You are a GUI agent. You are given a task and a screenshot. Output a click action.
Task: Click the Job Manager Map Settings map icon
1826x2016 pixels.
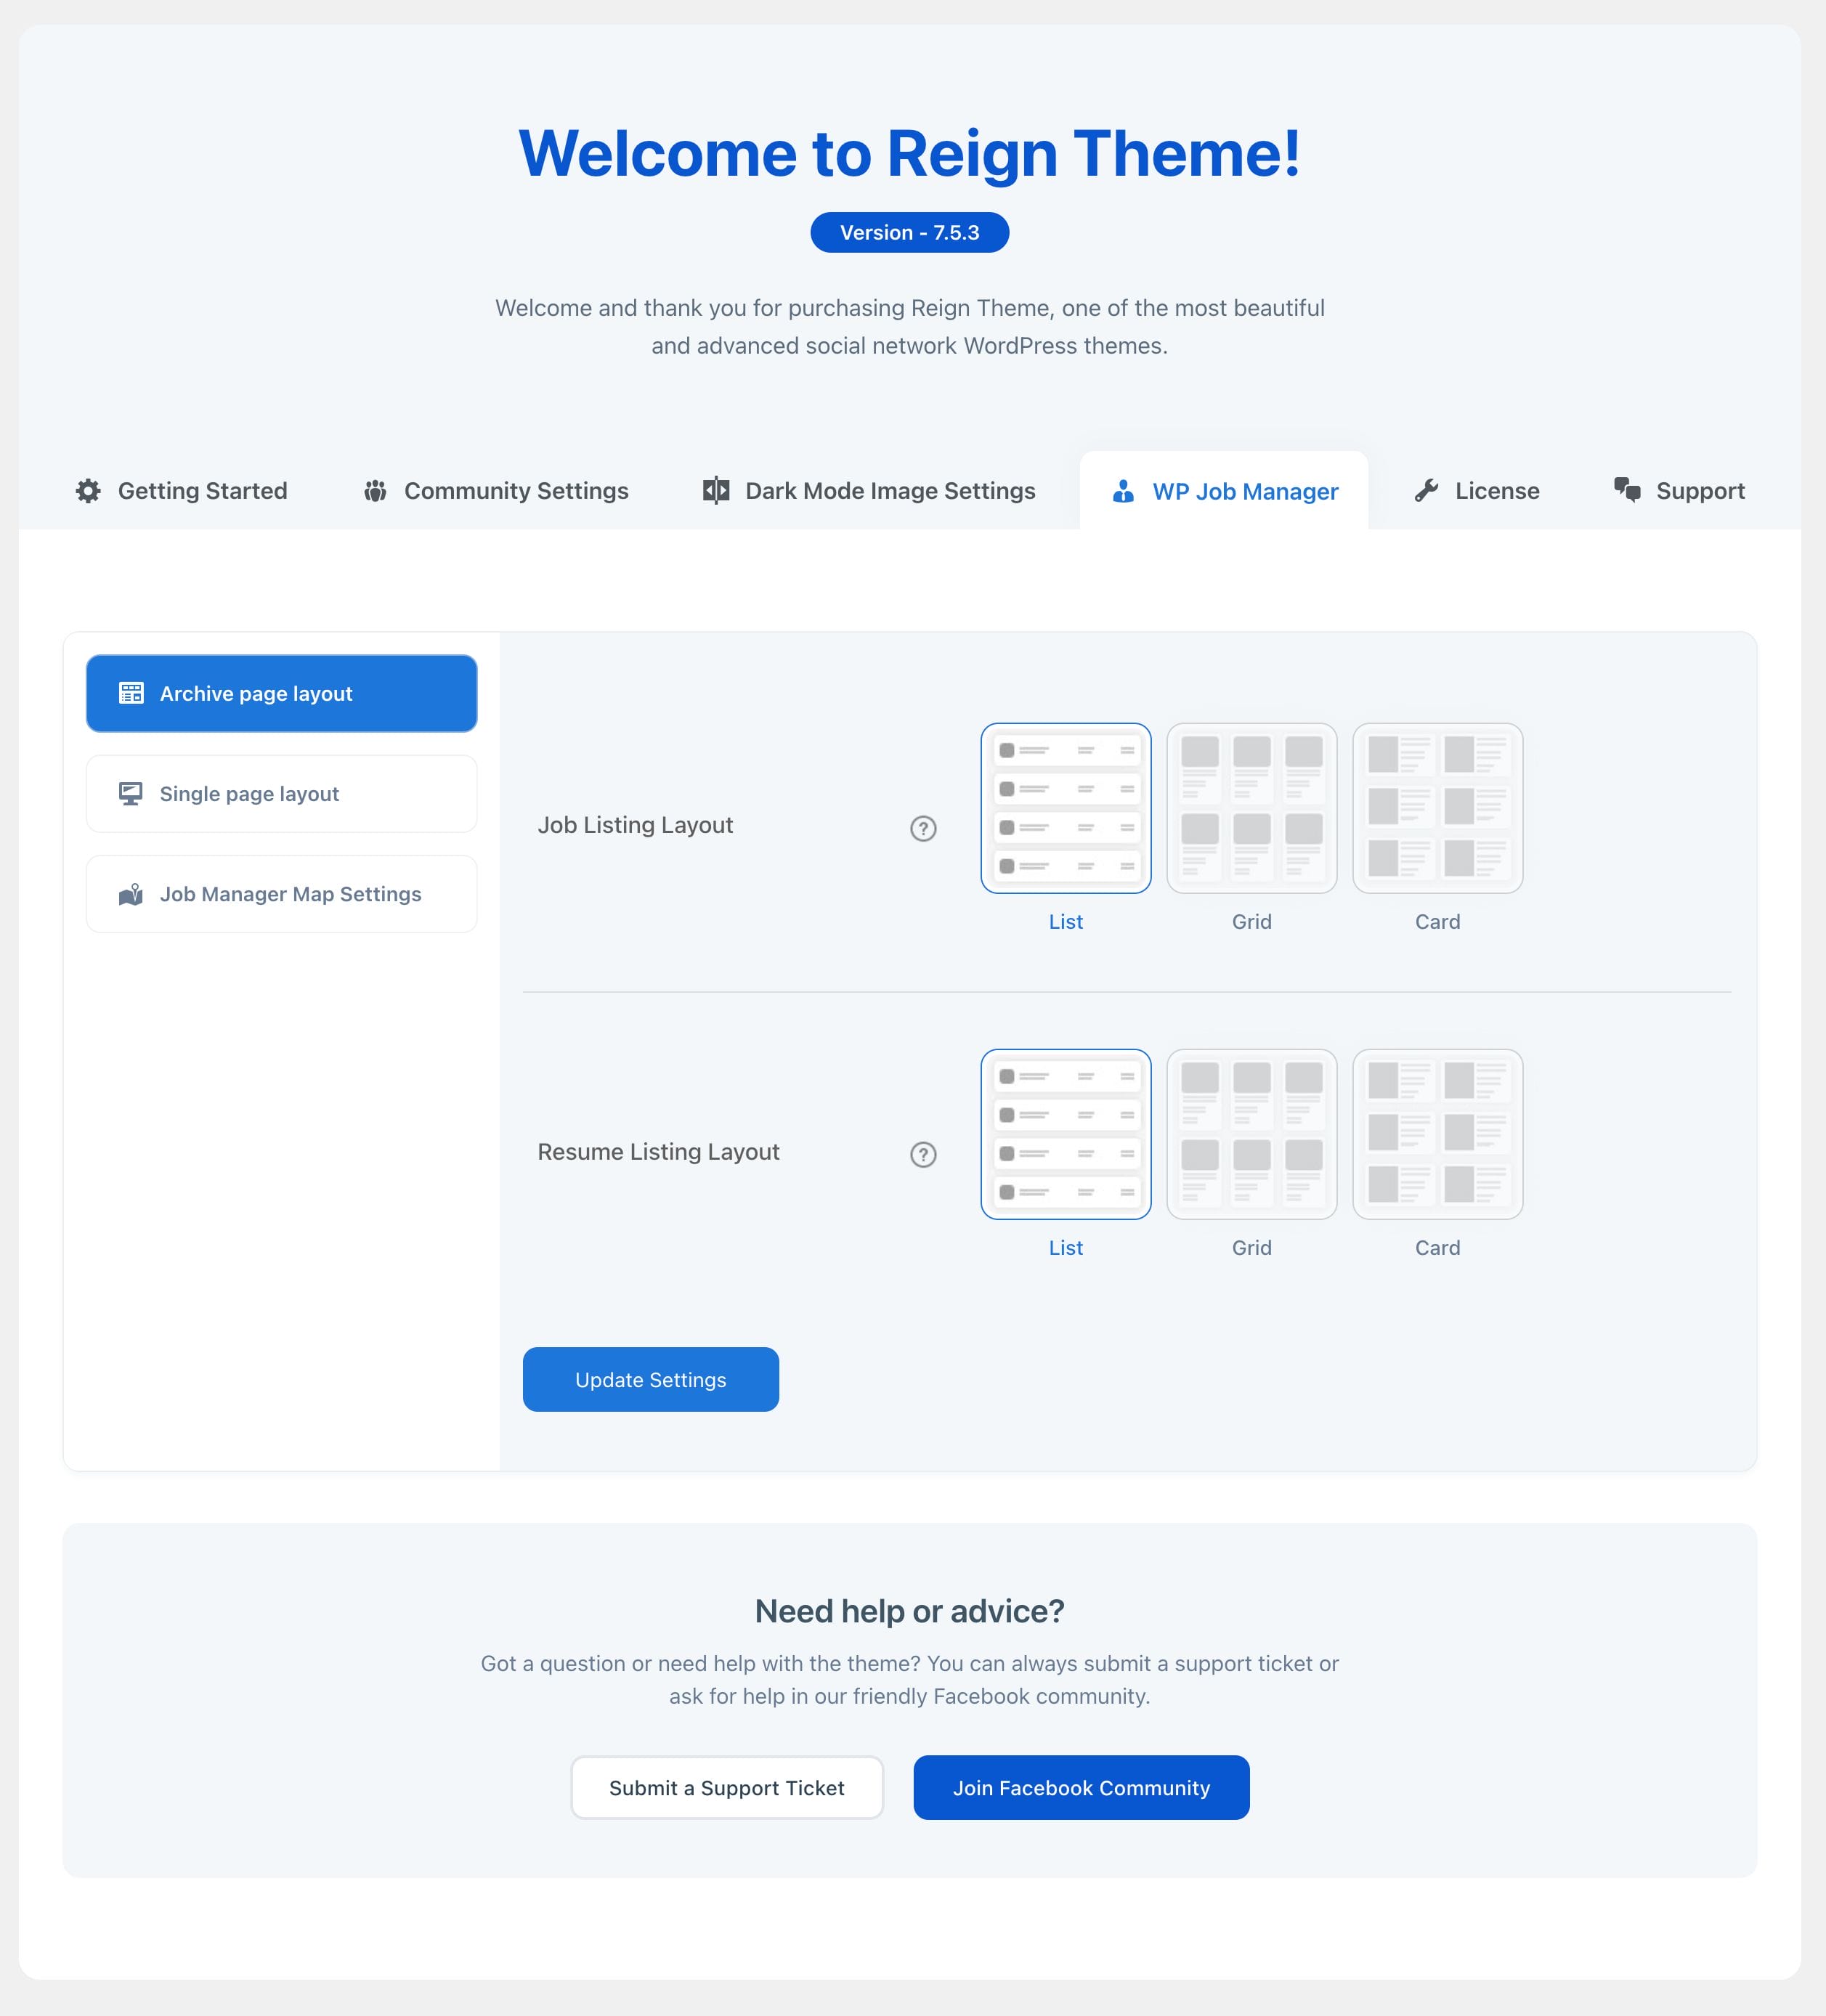pos(131,895)
